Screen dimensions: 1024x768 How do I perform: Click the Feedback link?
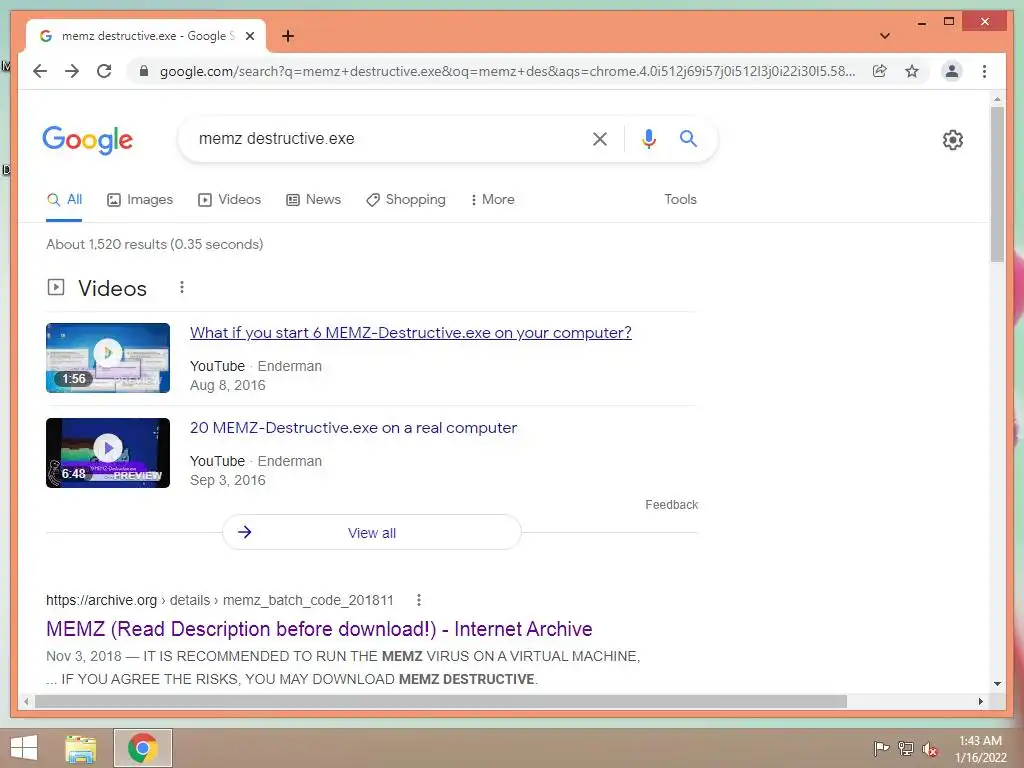(x=671, y=505)
